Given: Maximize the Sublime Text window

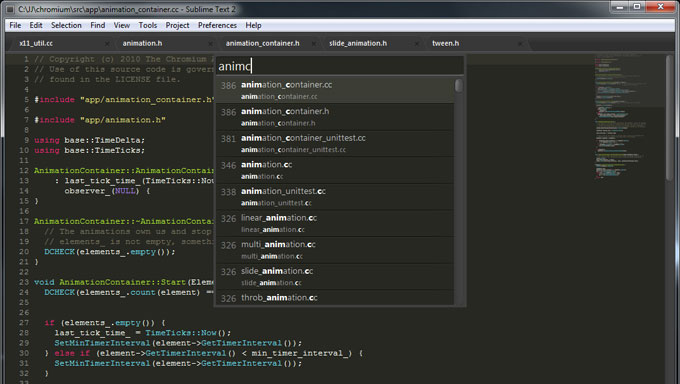Looking at the screenshot, I should tap(637, 7).
